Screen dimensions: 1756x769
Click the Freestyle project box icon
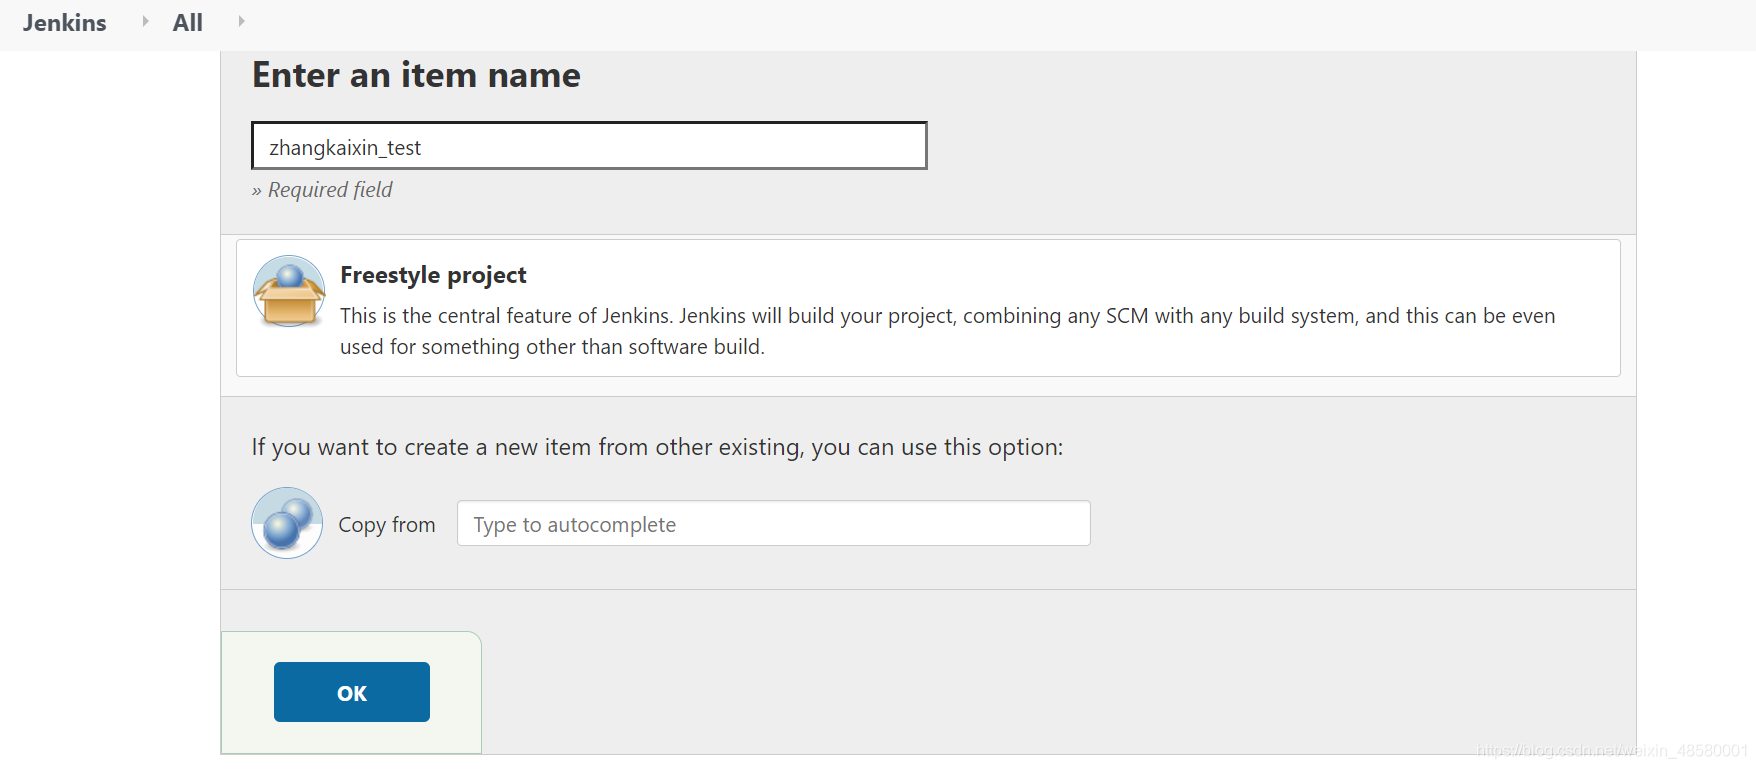point(289,291)
